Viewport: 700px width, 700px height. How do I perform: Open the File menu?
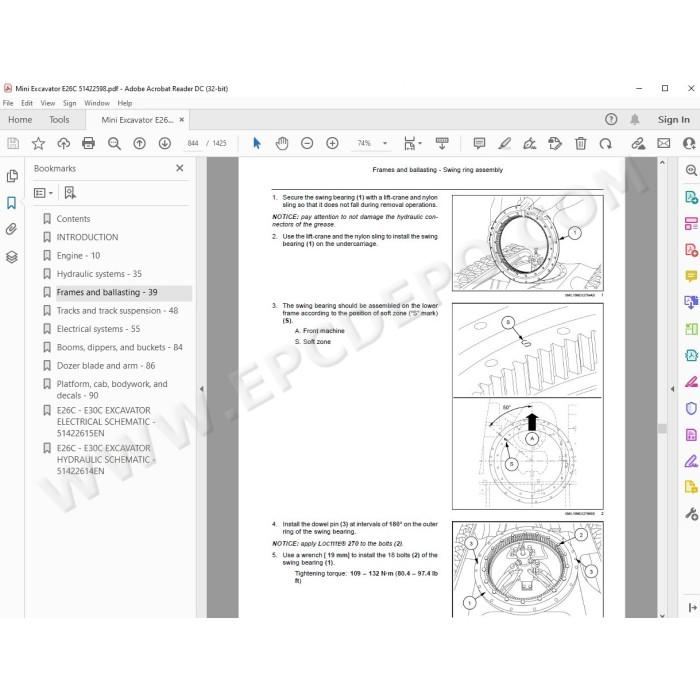[x=8, y=103]
